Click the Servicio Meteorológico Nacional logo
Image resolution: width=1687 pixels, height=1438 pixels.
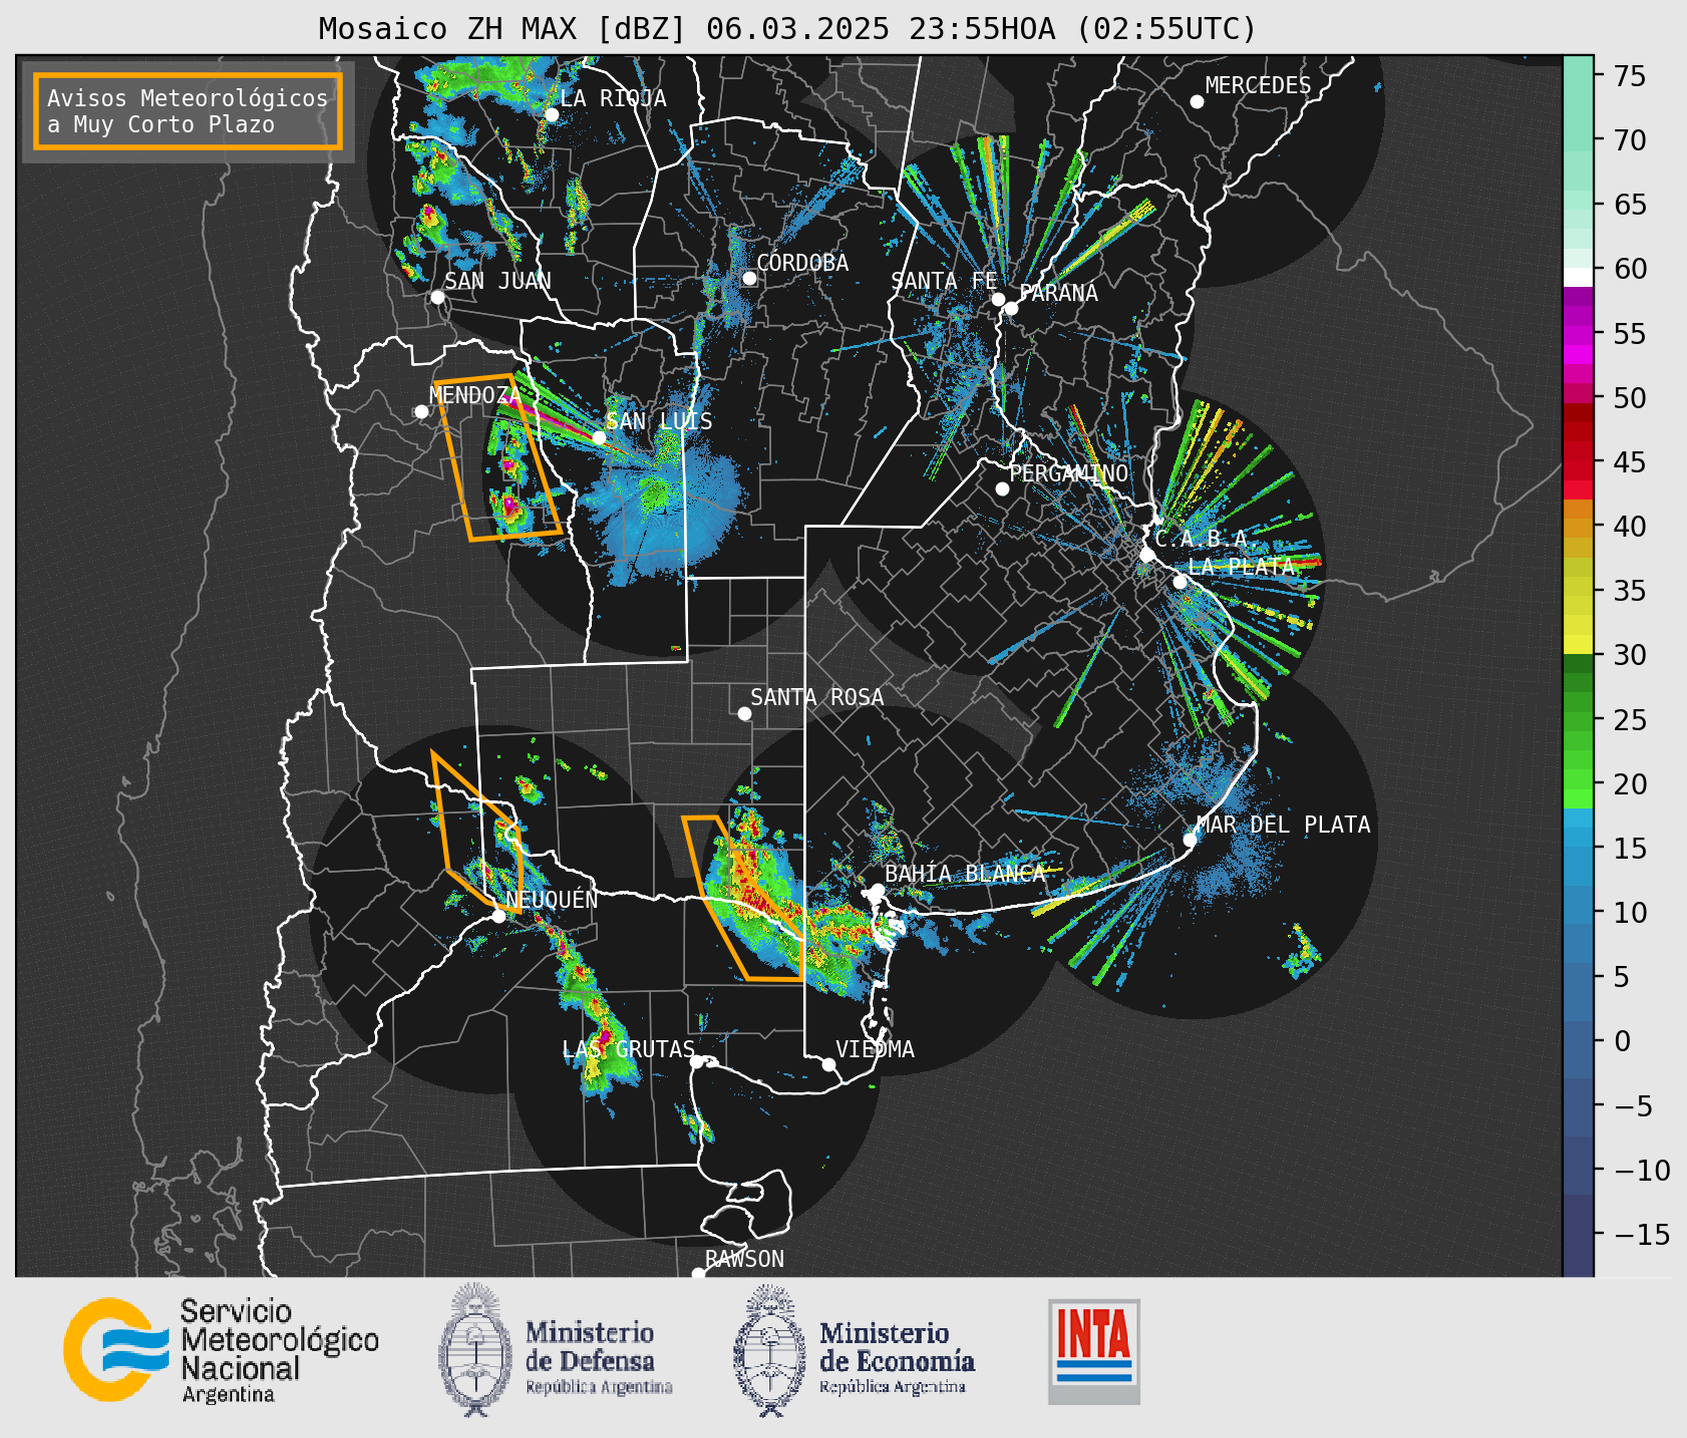(221, 1350)
